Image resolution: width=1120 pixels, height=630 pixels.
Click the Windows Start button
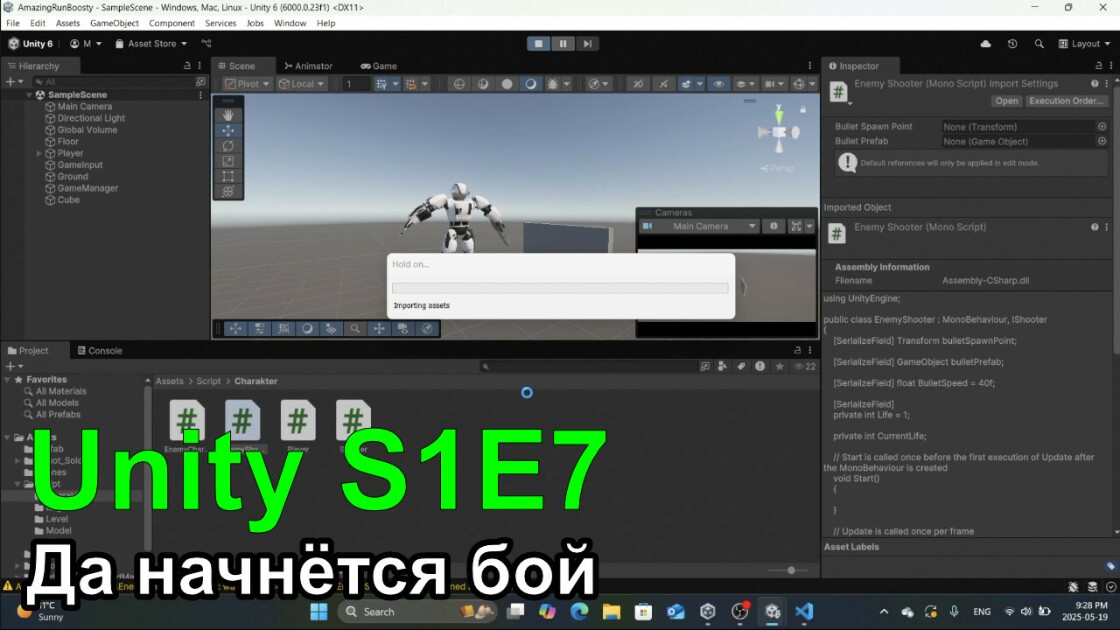tap(319, 611)
